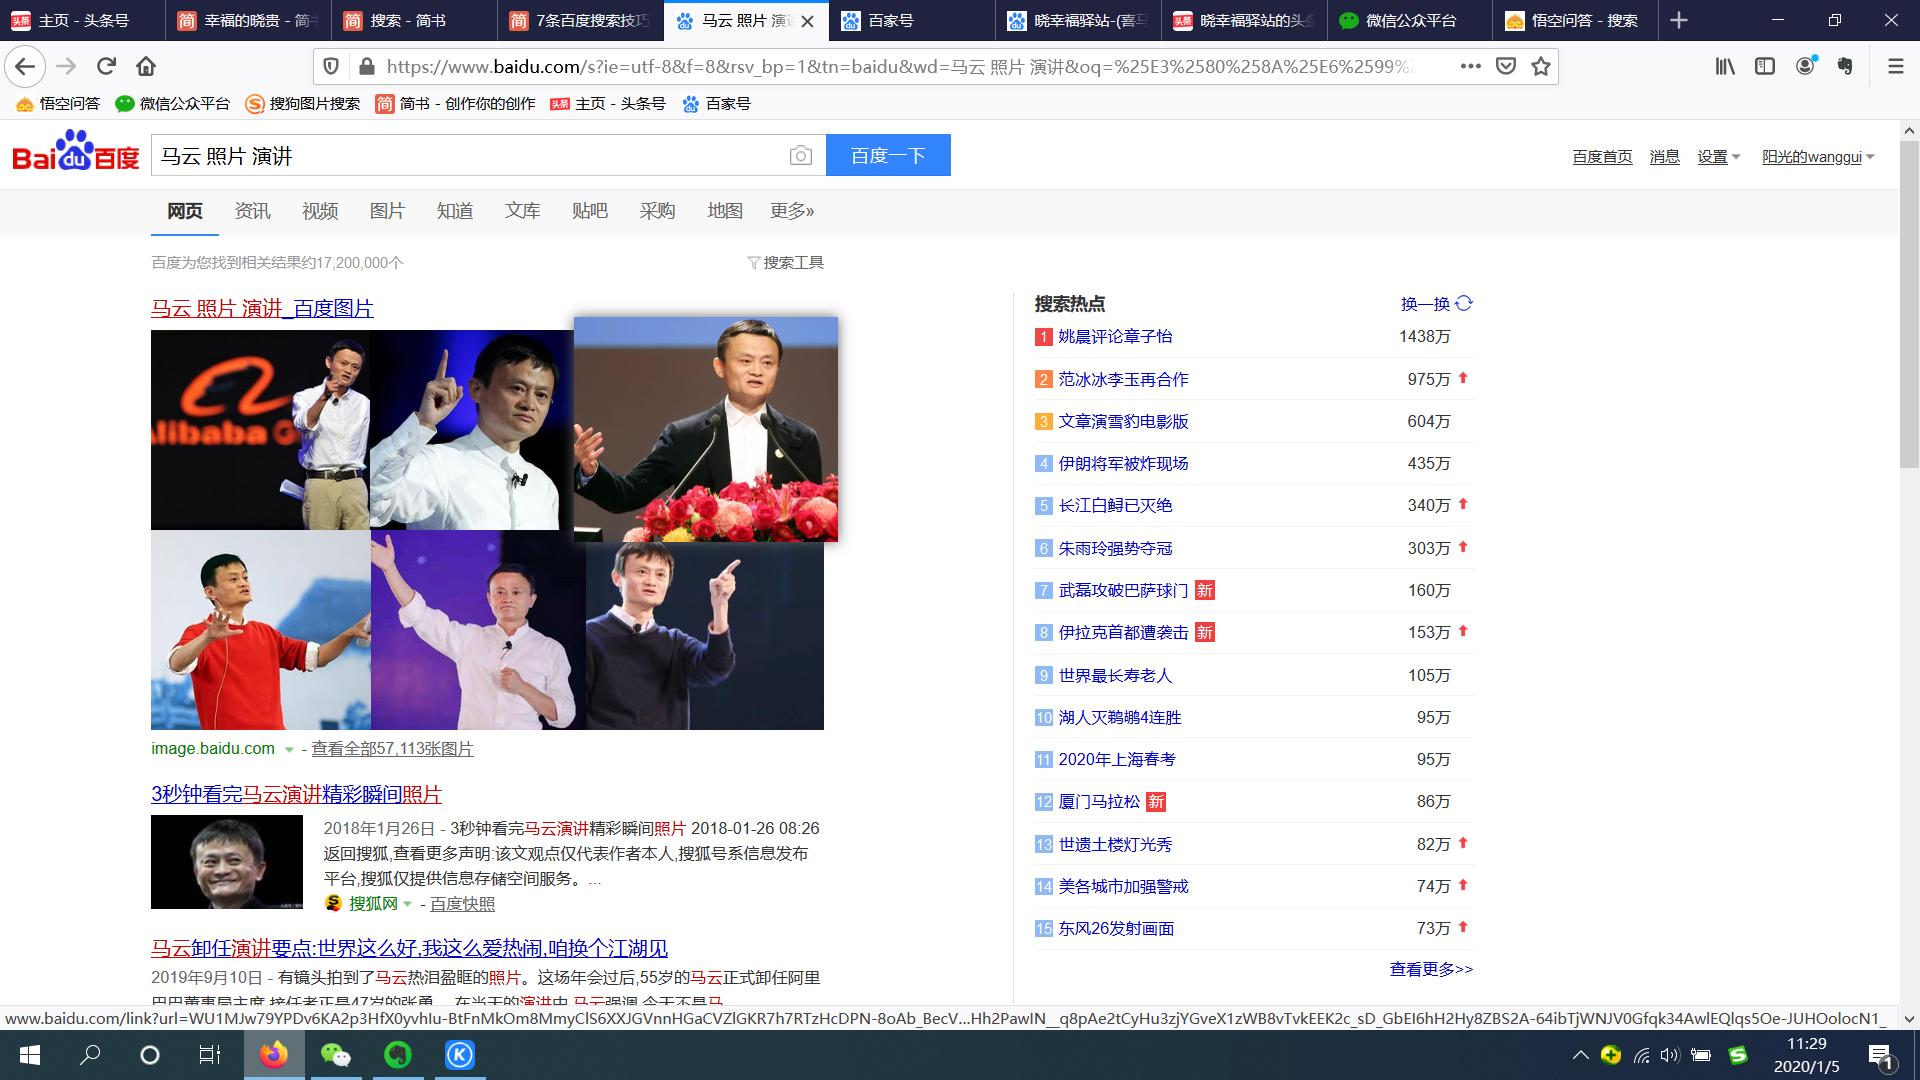Show site security lock info
The image size is (1920, 1080).
366,66
